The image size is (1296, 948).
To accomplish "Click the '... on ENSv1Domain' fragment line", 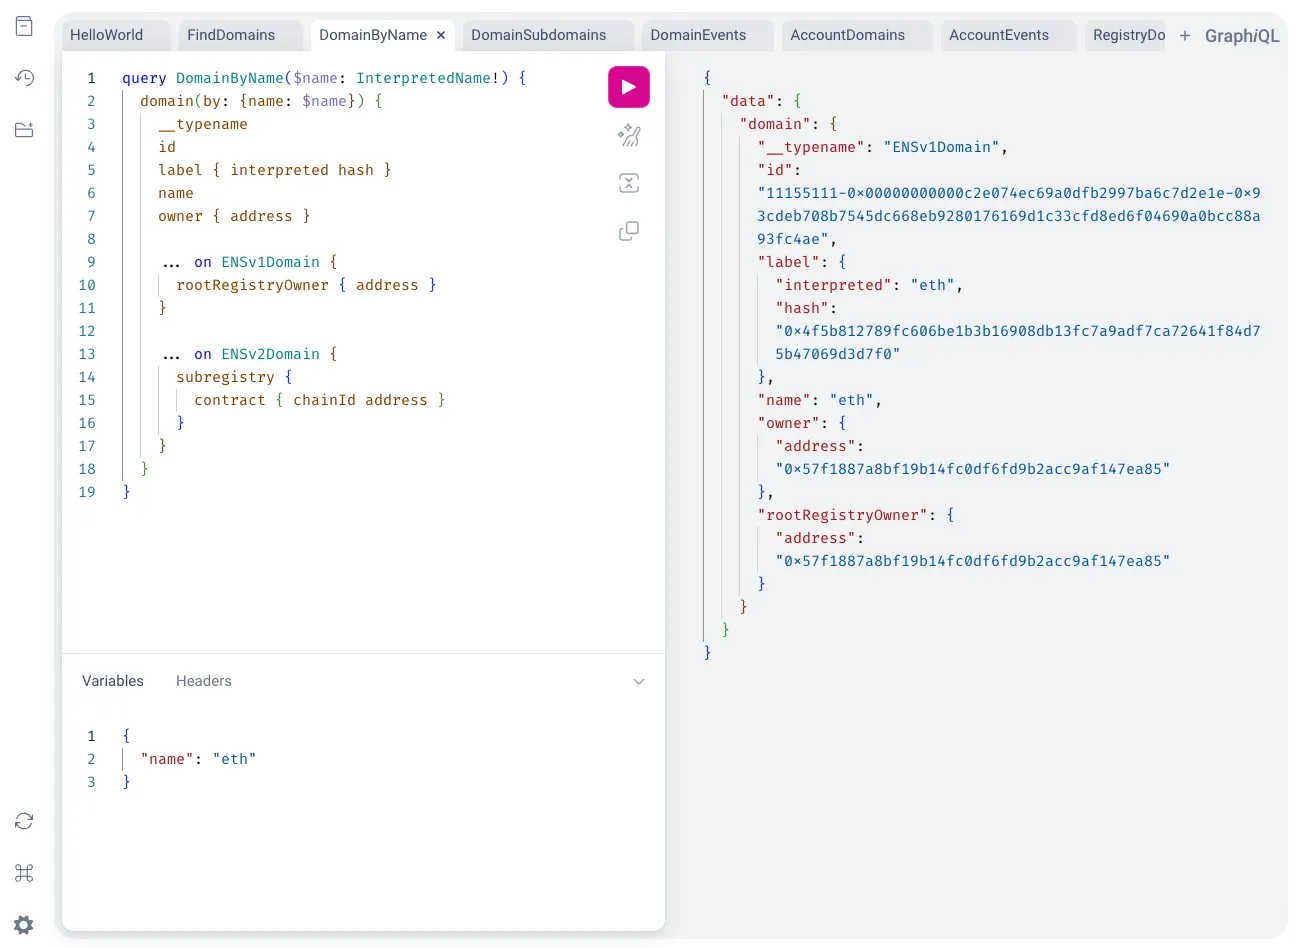I will (250, 262).
